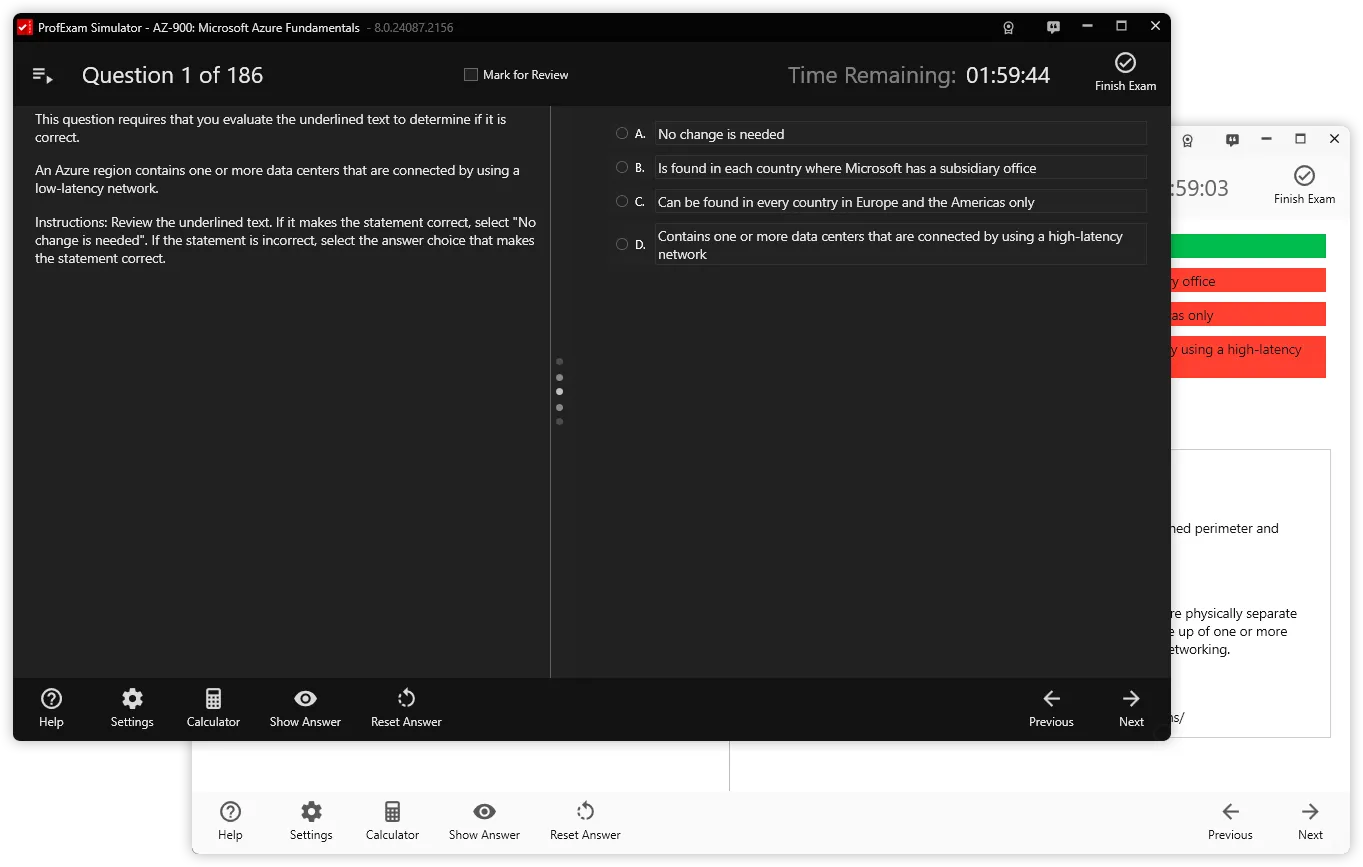
Task: Click the 'subsidiary office' answer text box
Action: 900,168
